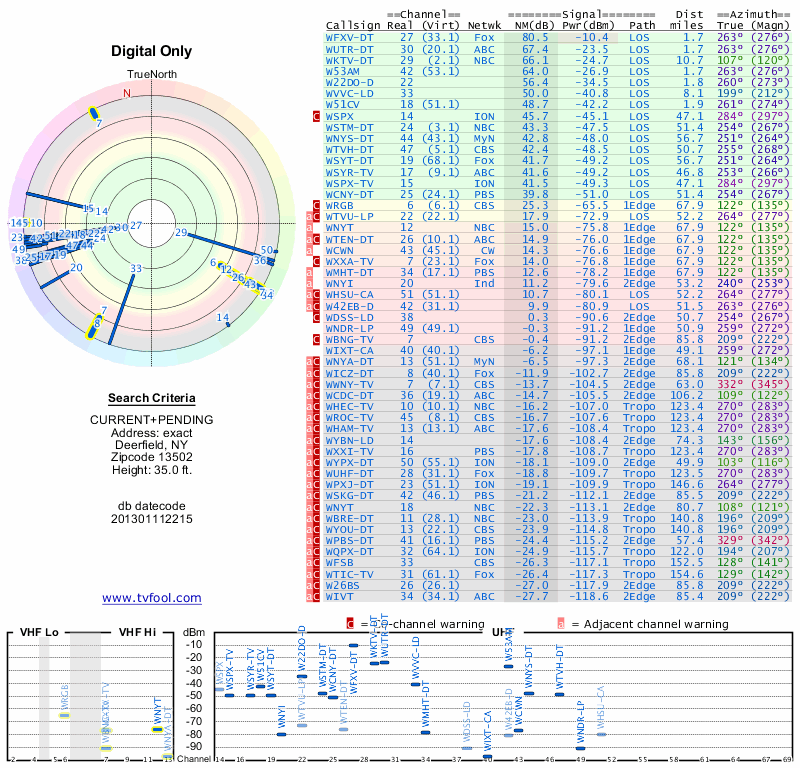Click the adjacent channel warning legend swatch
Screen dimensions: 800x768
pyautogui.click(x=561, y=624)
